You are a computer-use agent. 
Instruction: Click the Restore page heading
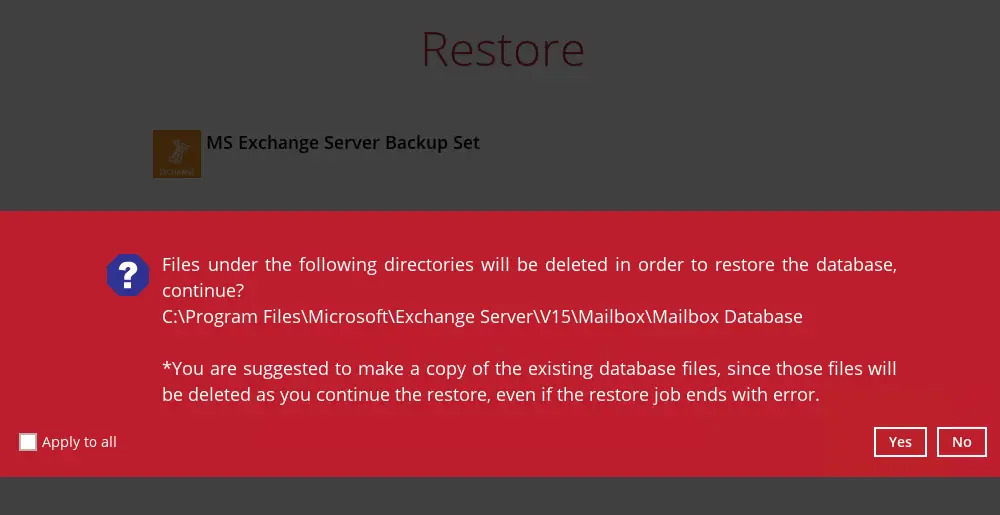click(502, 49)
